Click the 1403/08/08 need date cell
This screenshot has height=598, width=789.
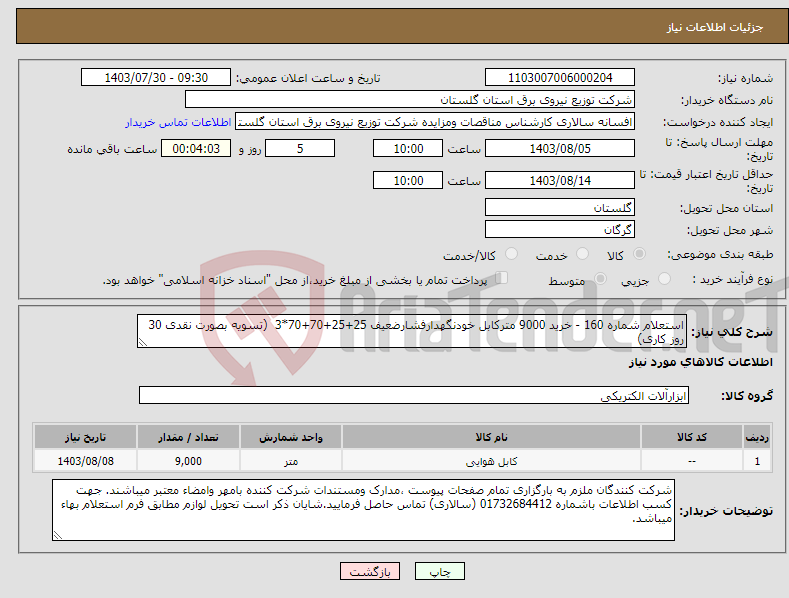pyautogui.click(x=86, y=461)
